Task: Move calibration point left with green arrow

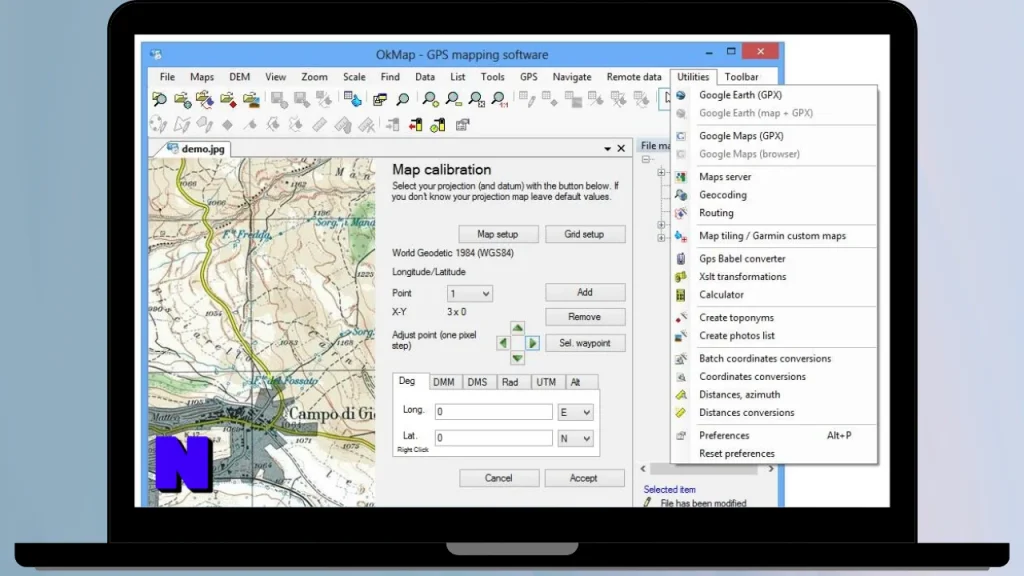Action: tap(502, 343)
